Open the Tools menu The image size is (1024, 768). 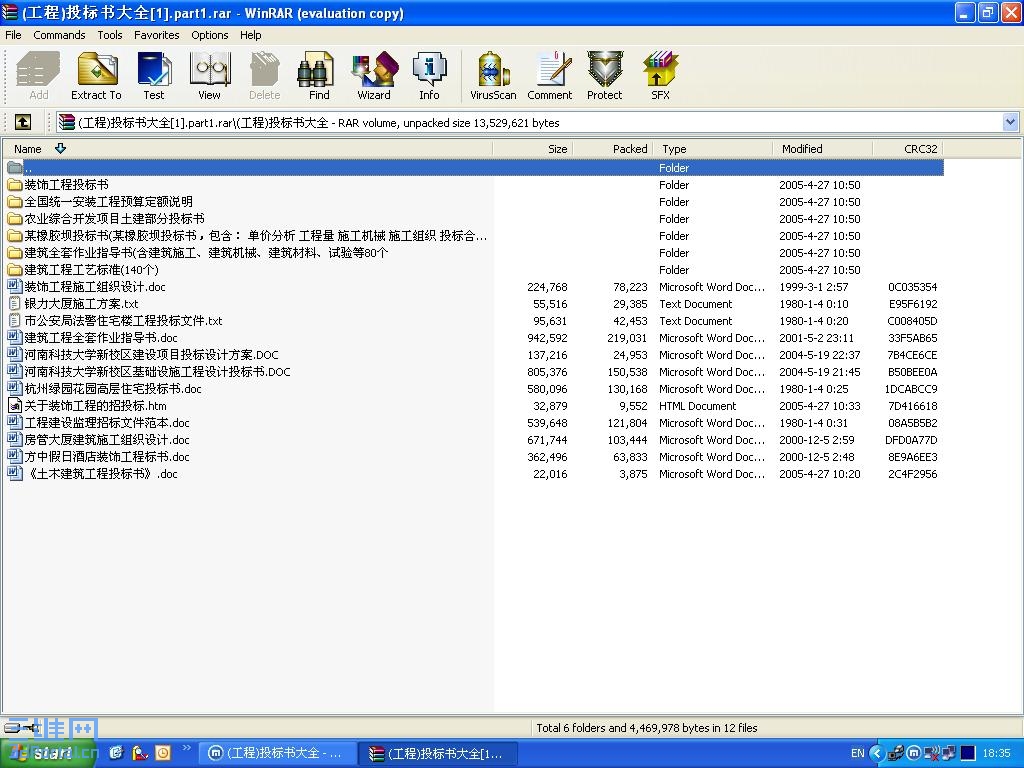tap(110, 35)
